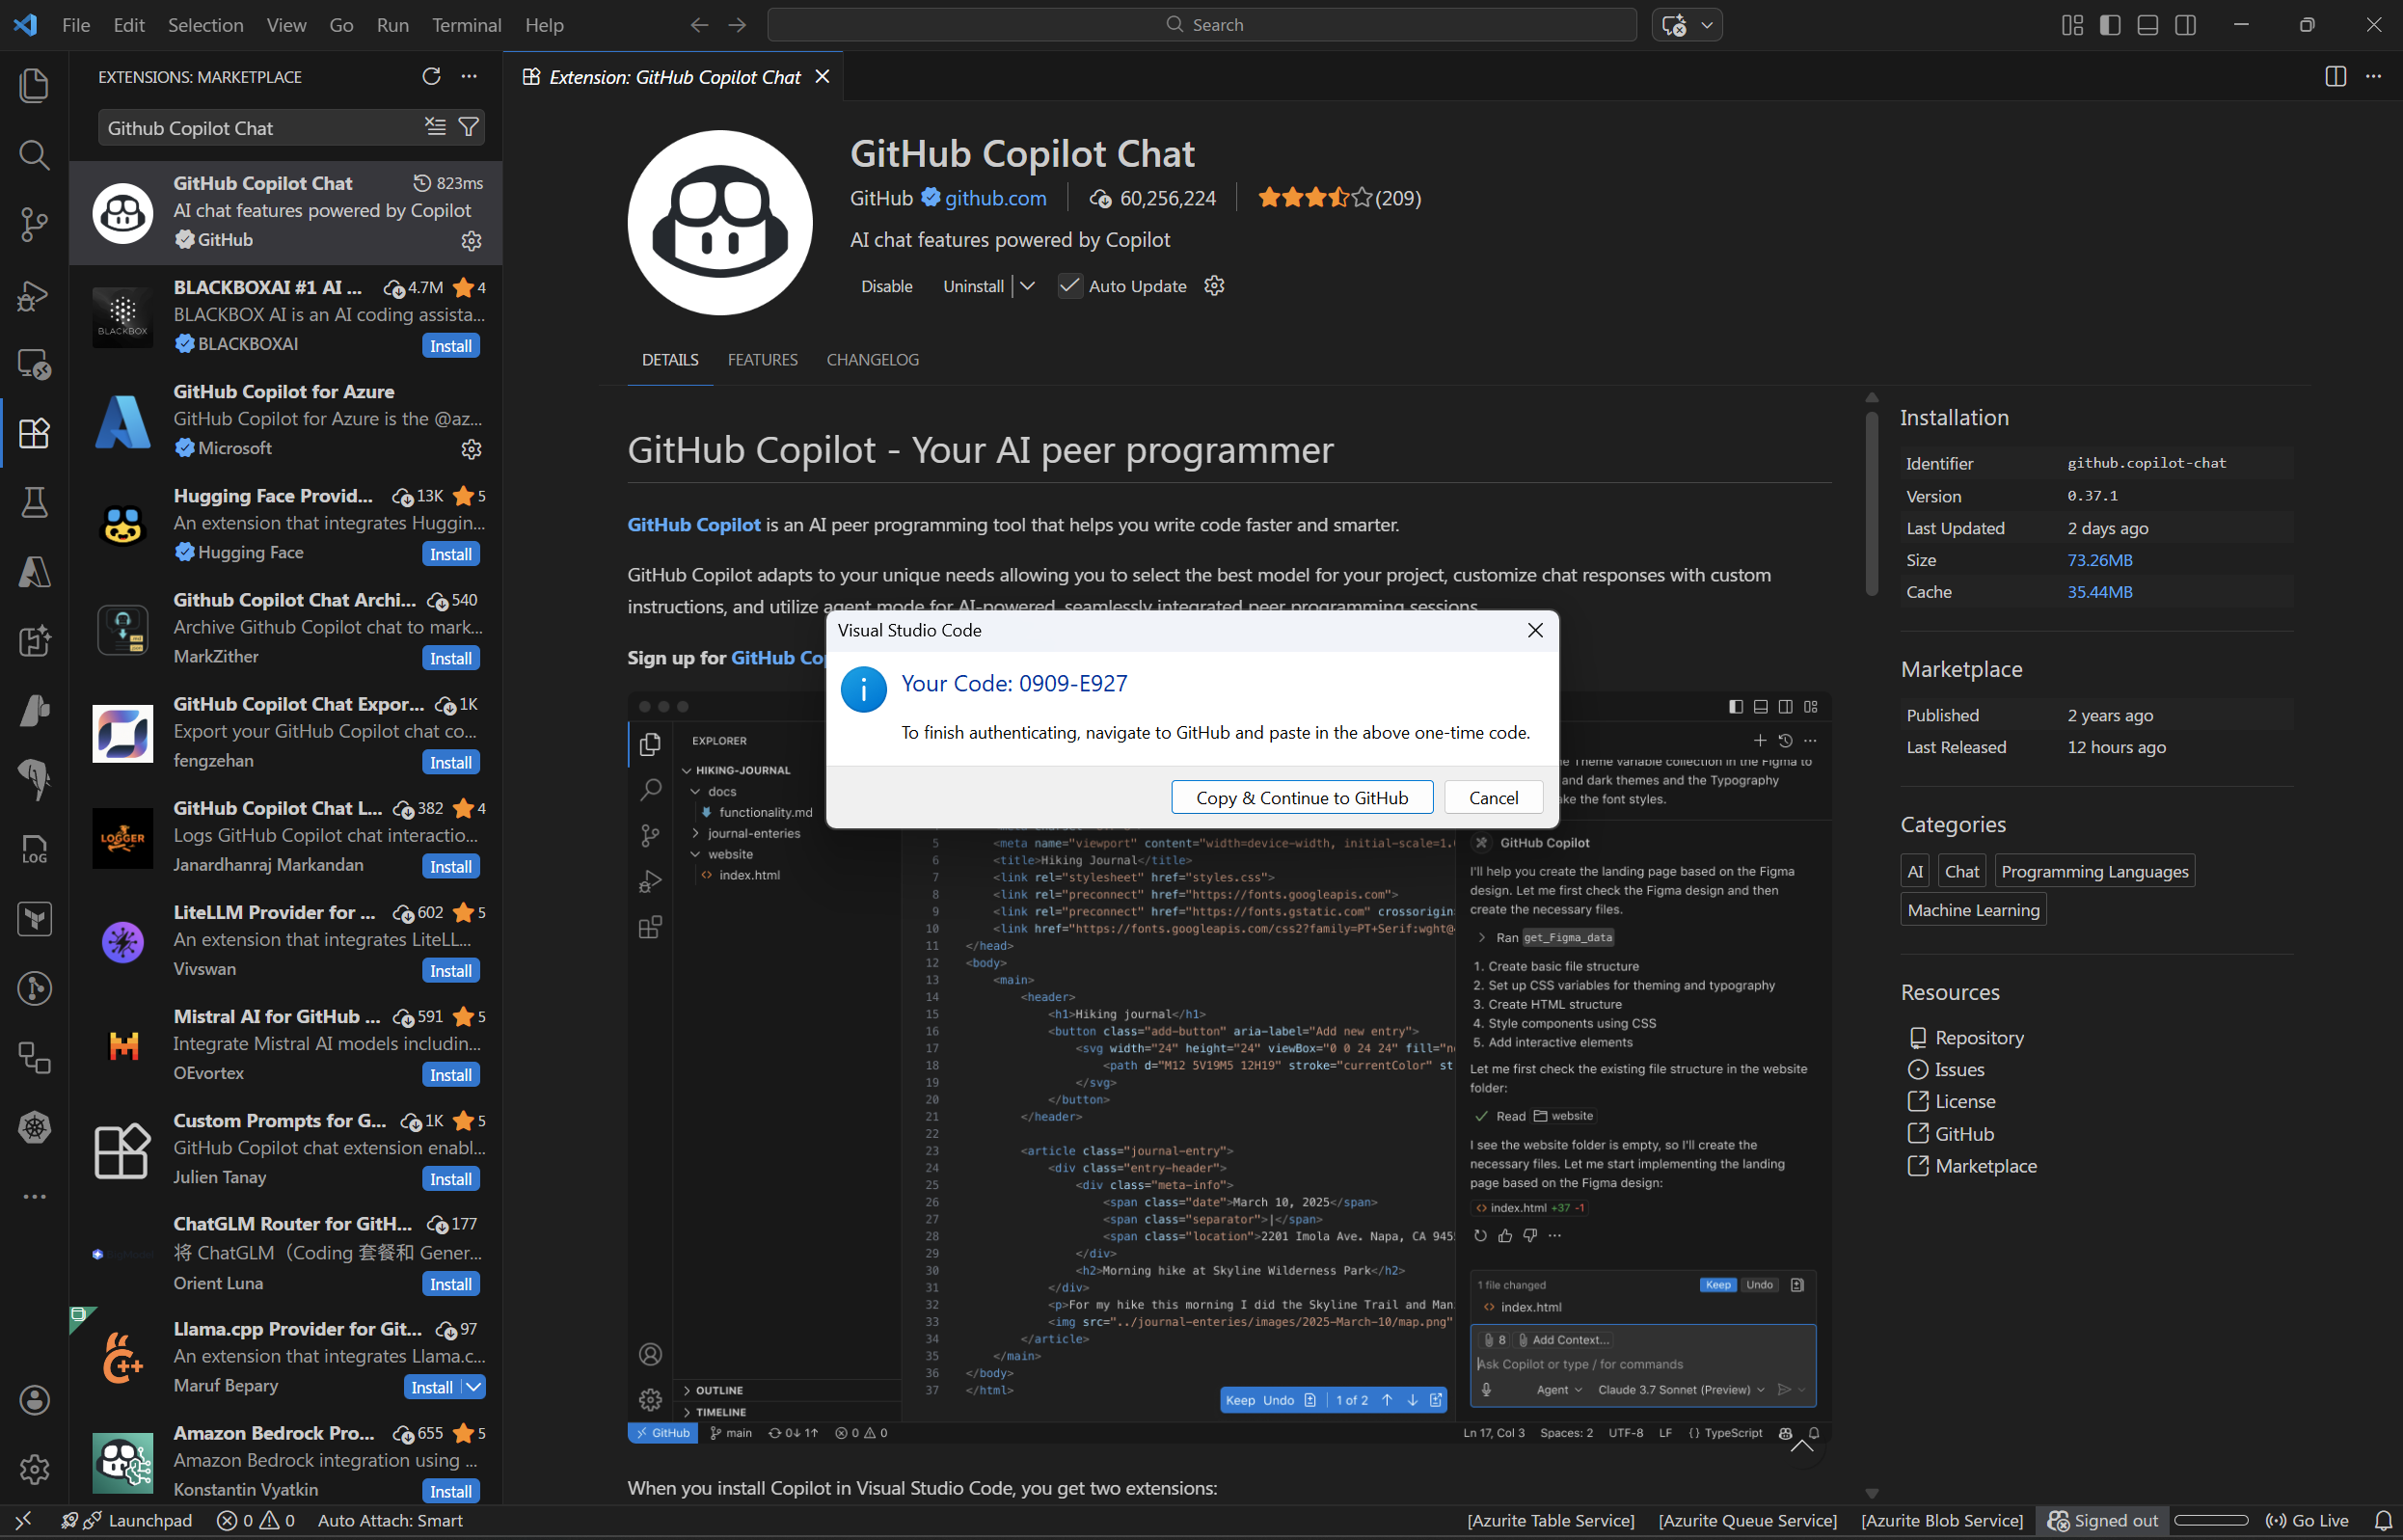Open manage gear for GitHub Copilot Chat item

pyautogui.click(x=471, y=241)
